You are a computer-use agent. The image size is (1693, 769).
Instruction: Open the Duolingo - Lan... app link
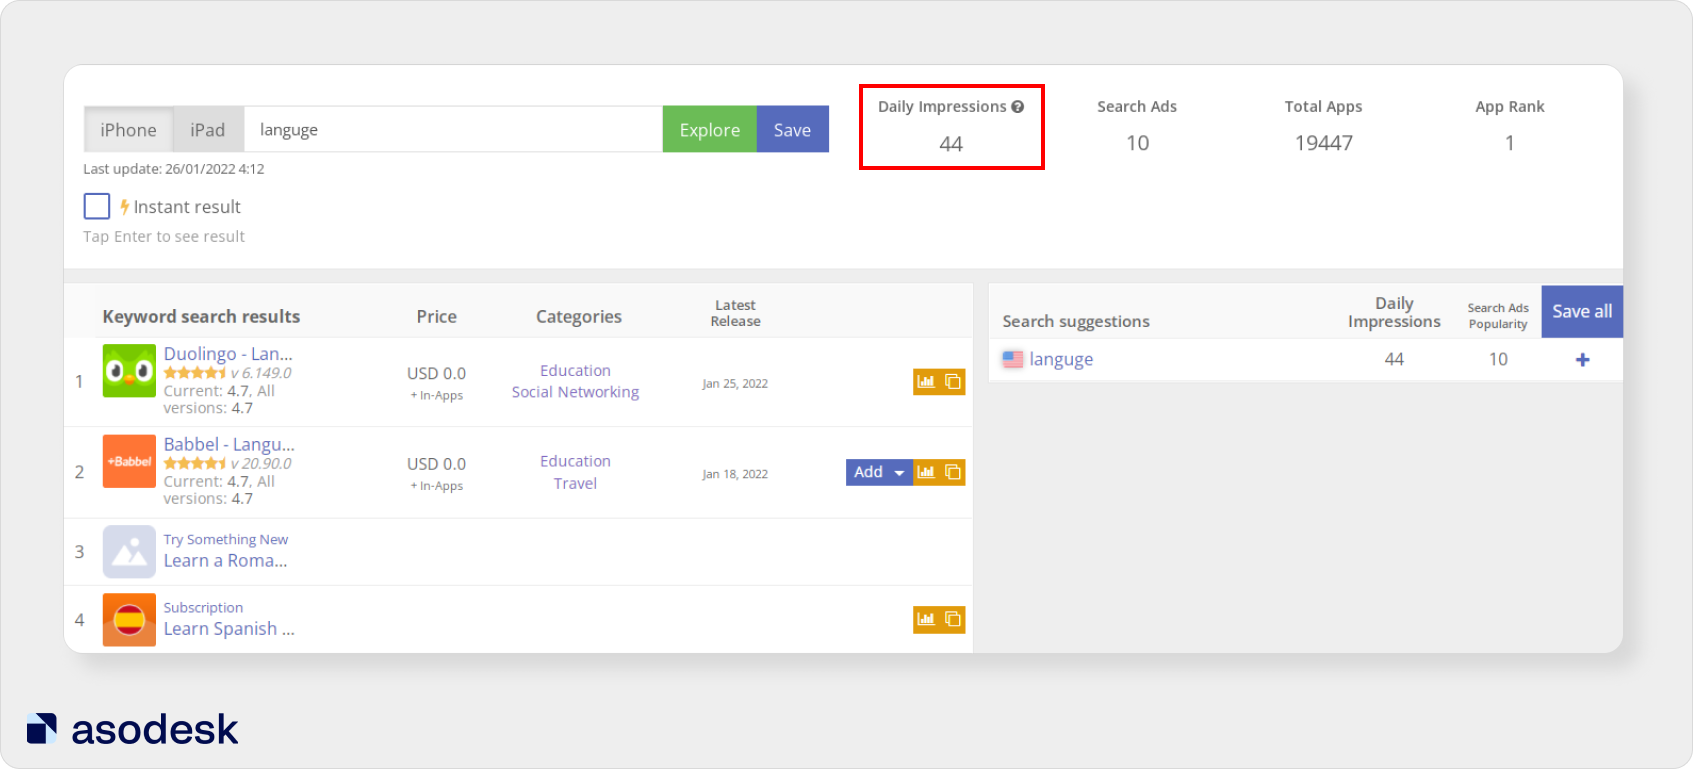[x=228, y=354]
